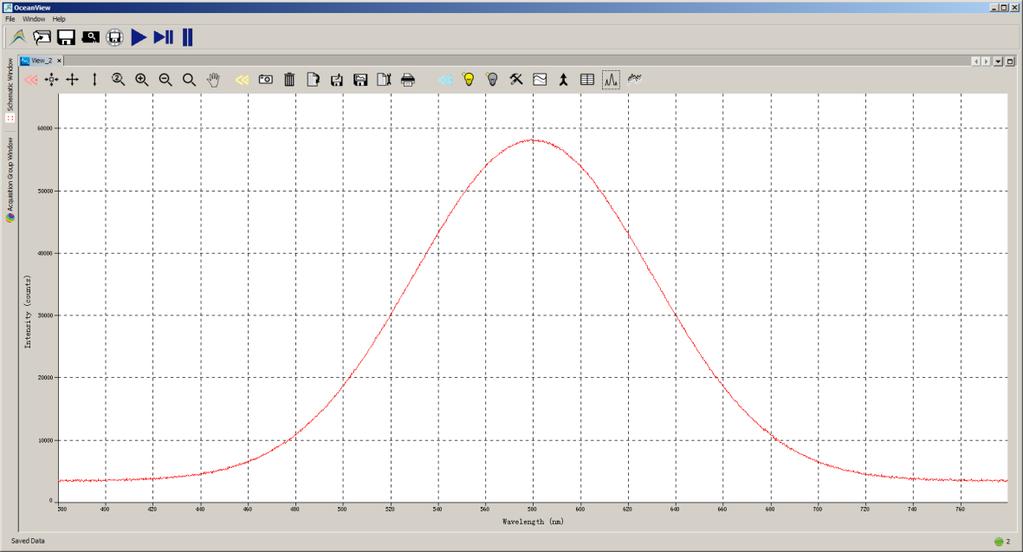Pause acquisition with the blue pause button
This screenshot has width=1023, height=552.
pos(187,37)
